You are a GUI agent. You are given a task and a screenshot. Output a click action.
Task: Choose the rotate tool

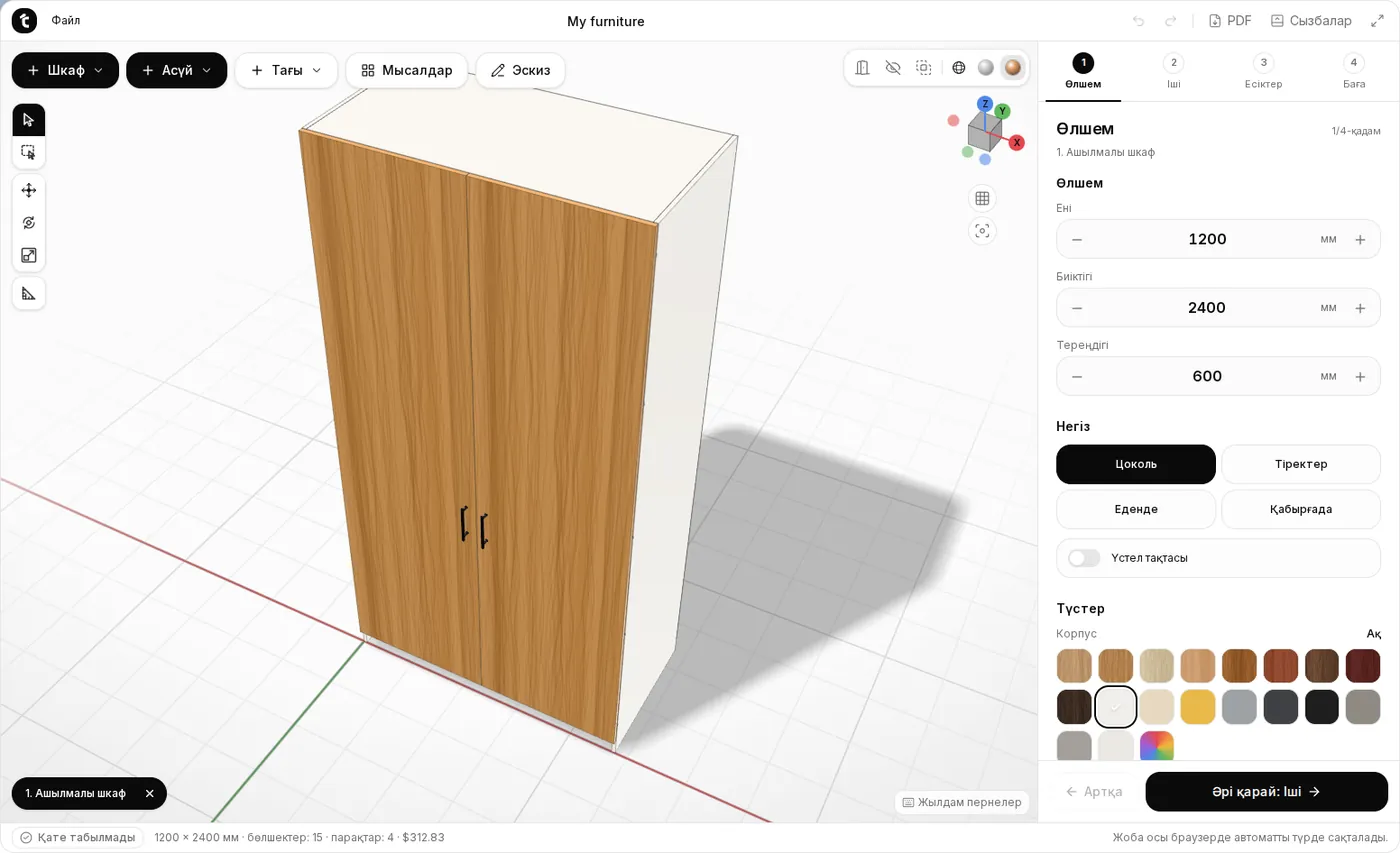[x=28, y=223]
